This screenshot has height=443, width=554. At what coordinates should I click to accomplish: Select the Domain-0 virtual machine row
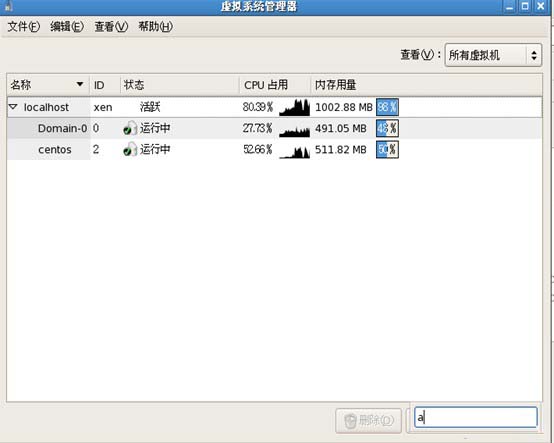(x=274, y=128)
